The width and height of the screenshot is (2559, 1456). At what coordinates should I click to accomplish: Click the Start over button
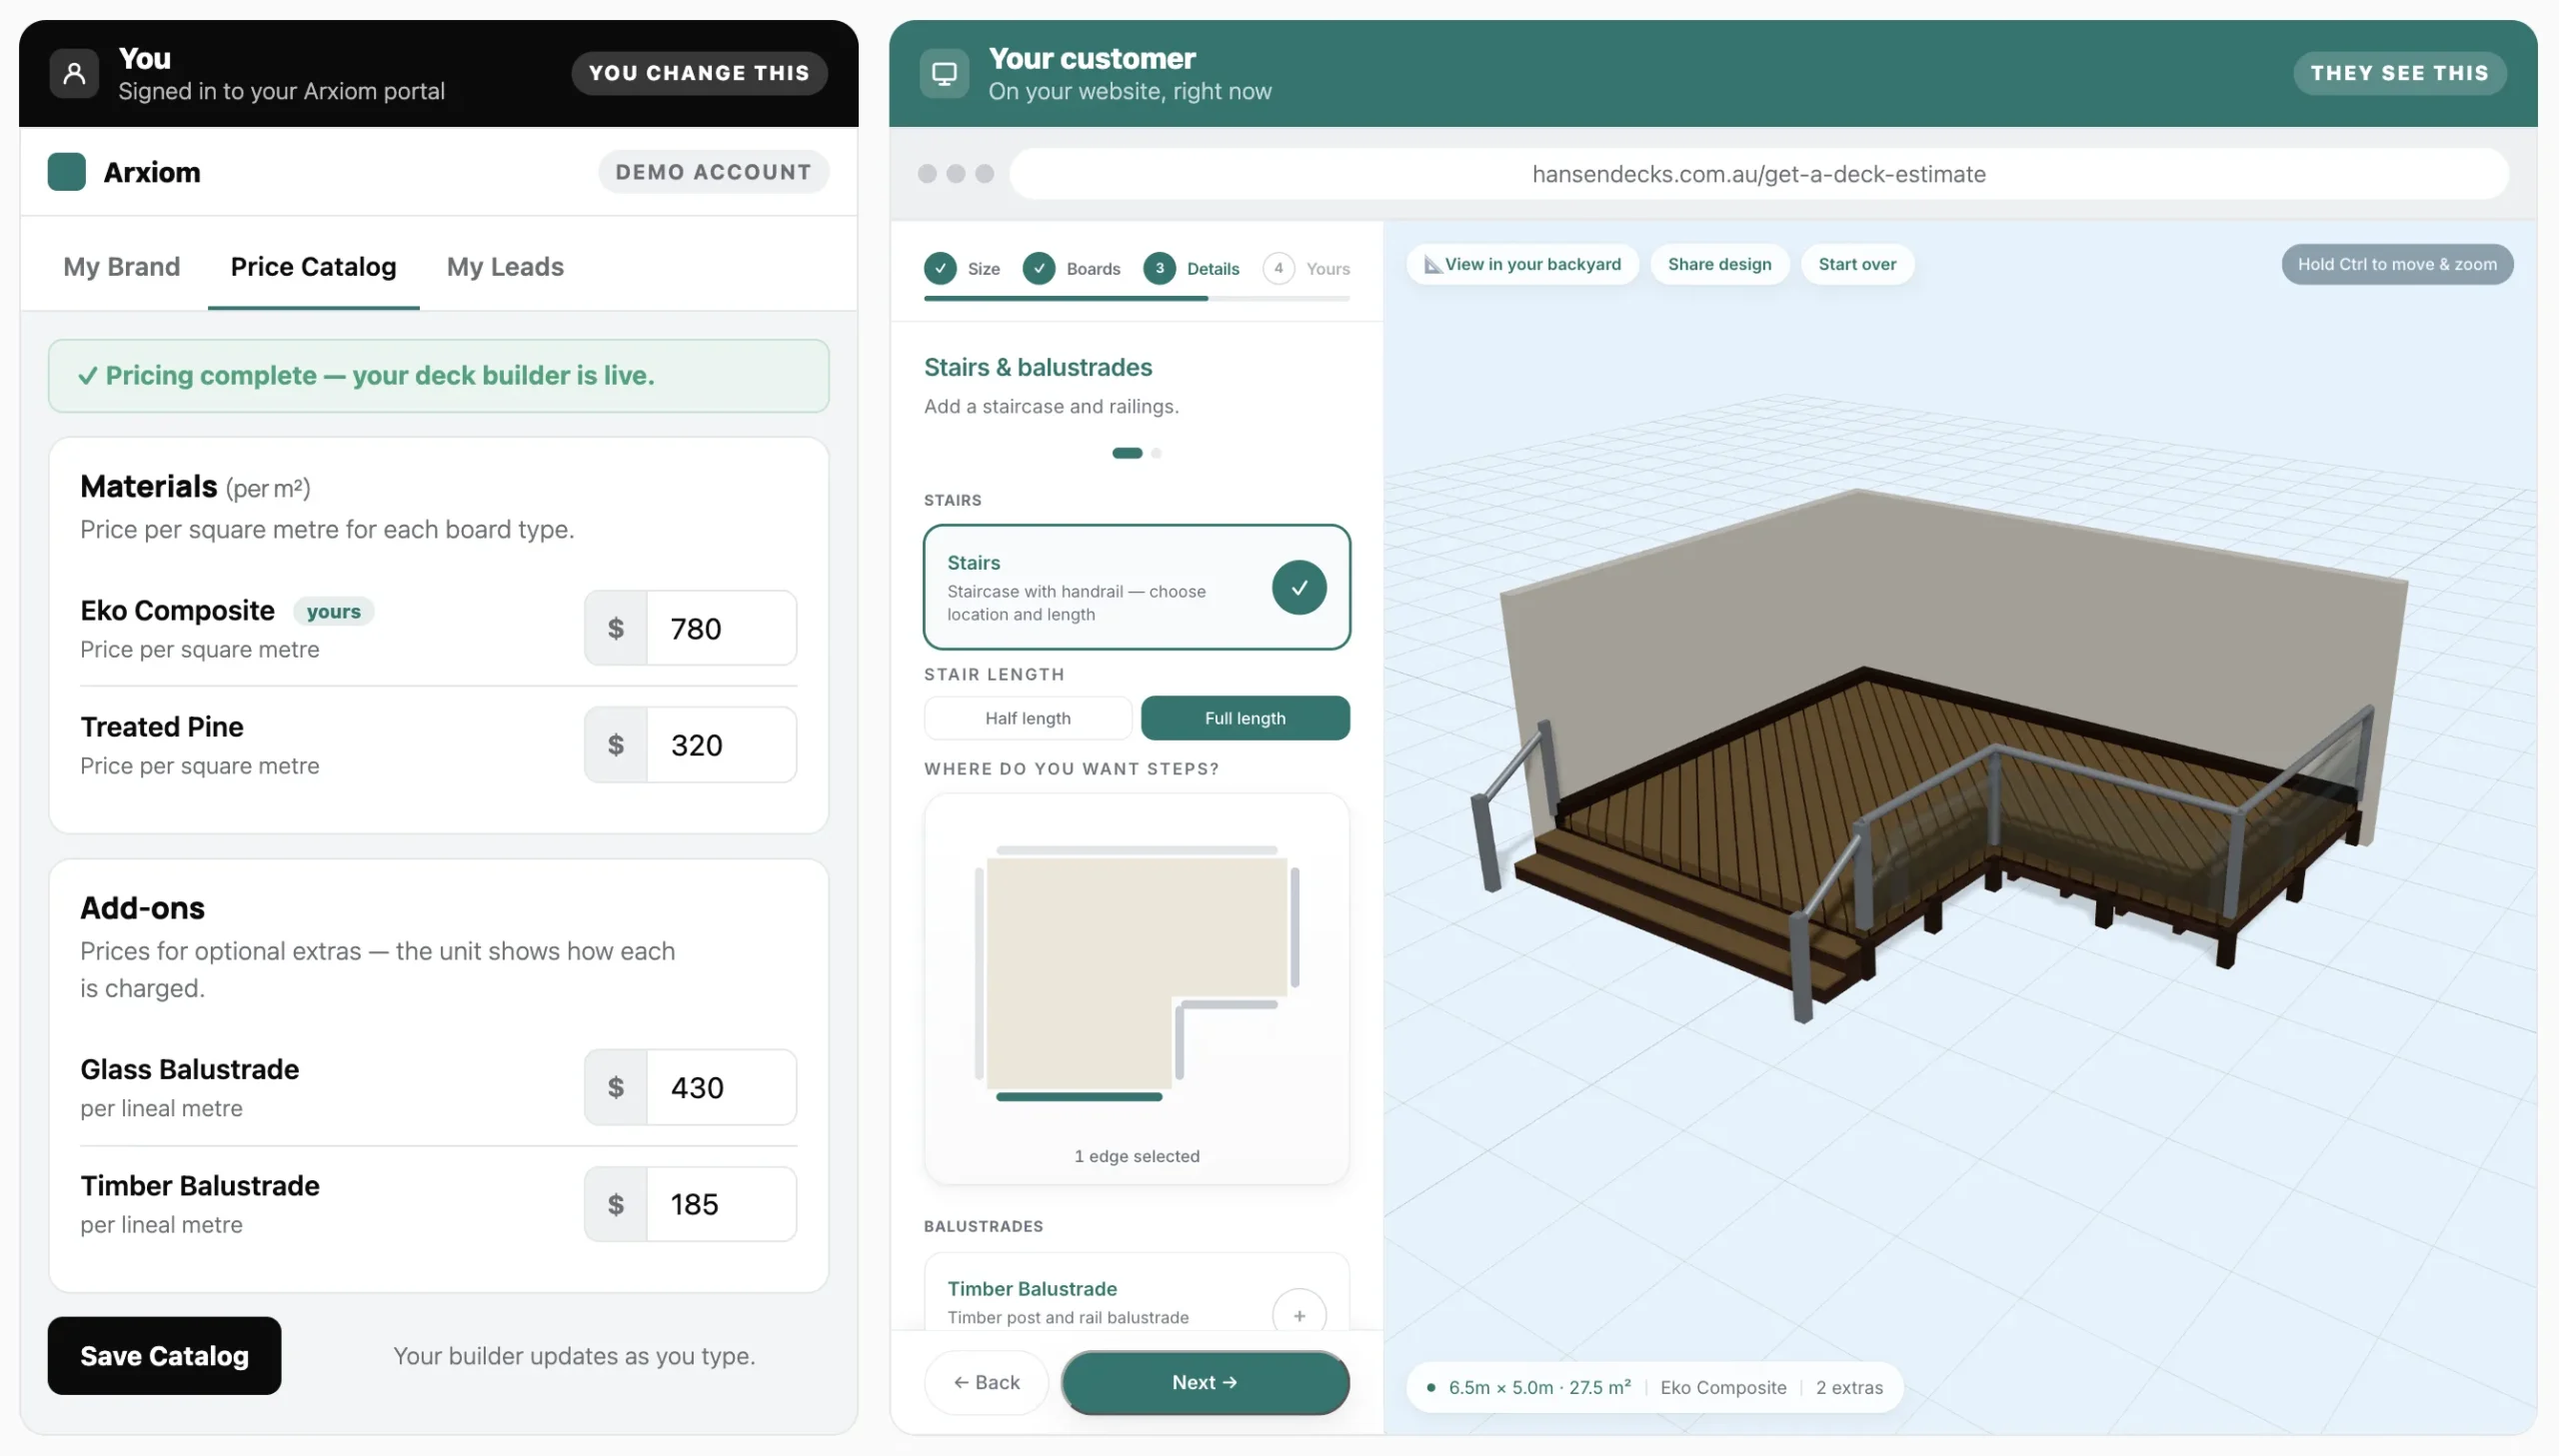coord(1857,264)
